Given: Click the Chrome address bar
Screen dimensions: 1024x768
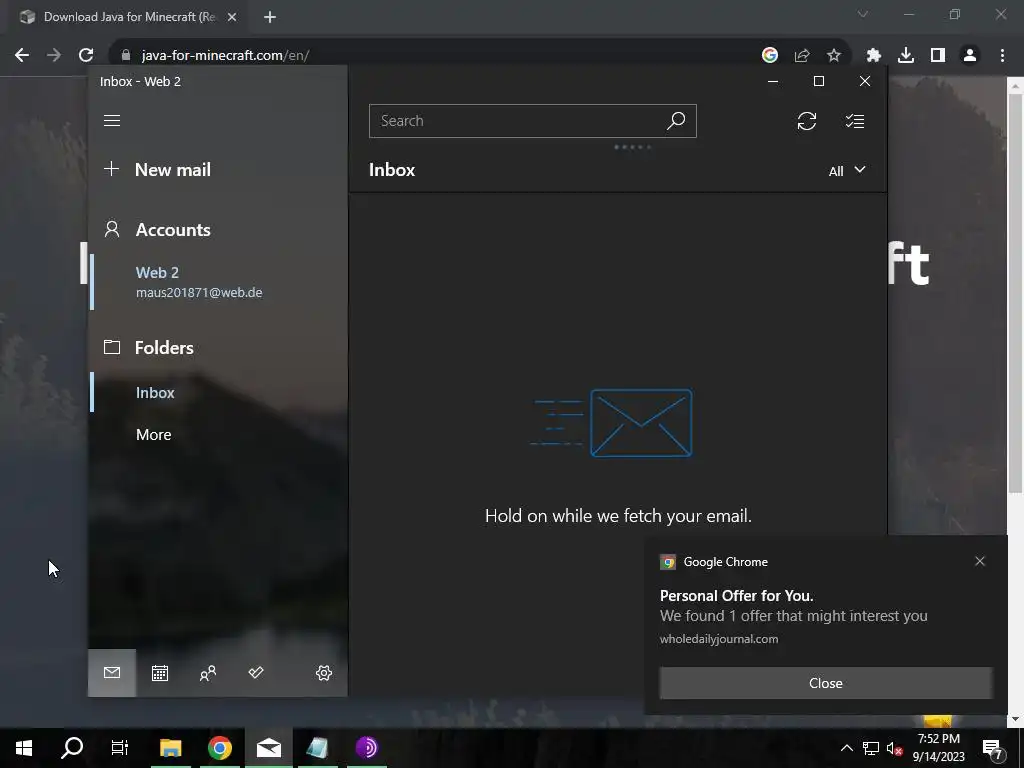Looking at the screenshot, I should [444, 56].
